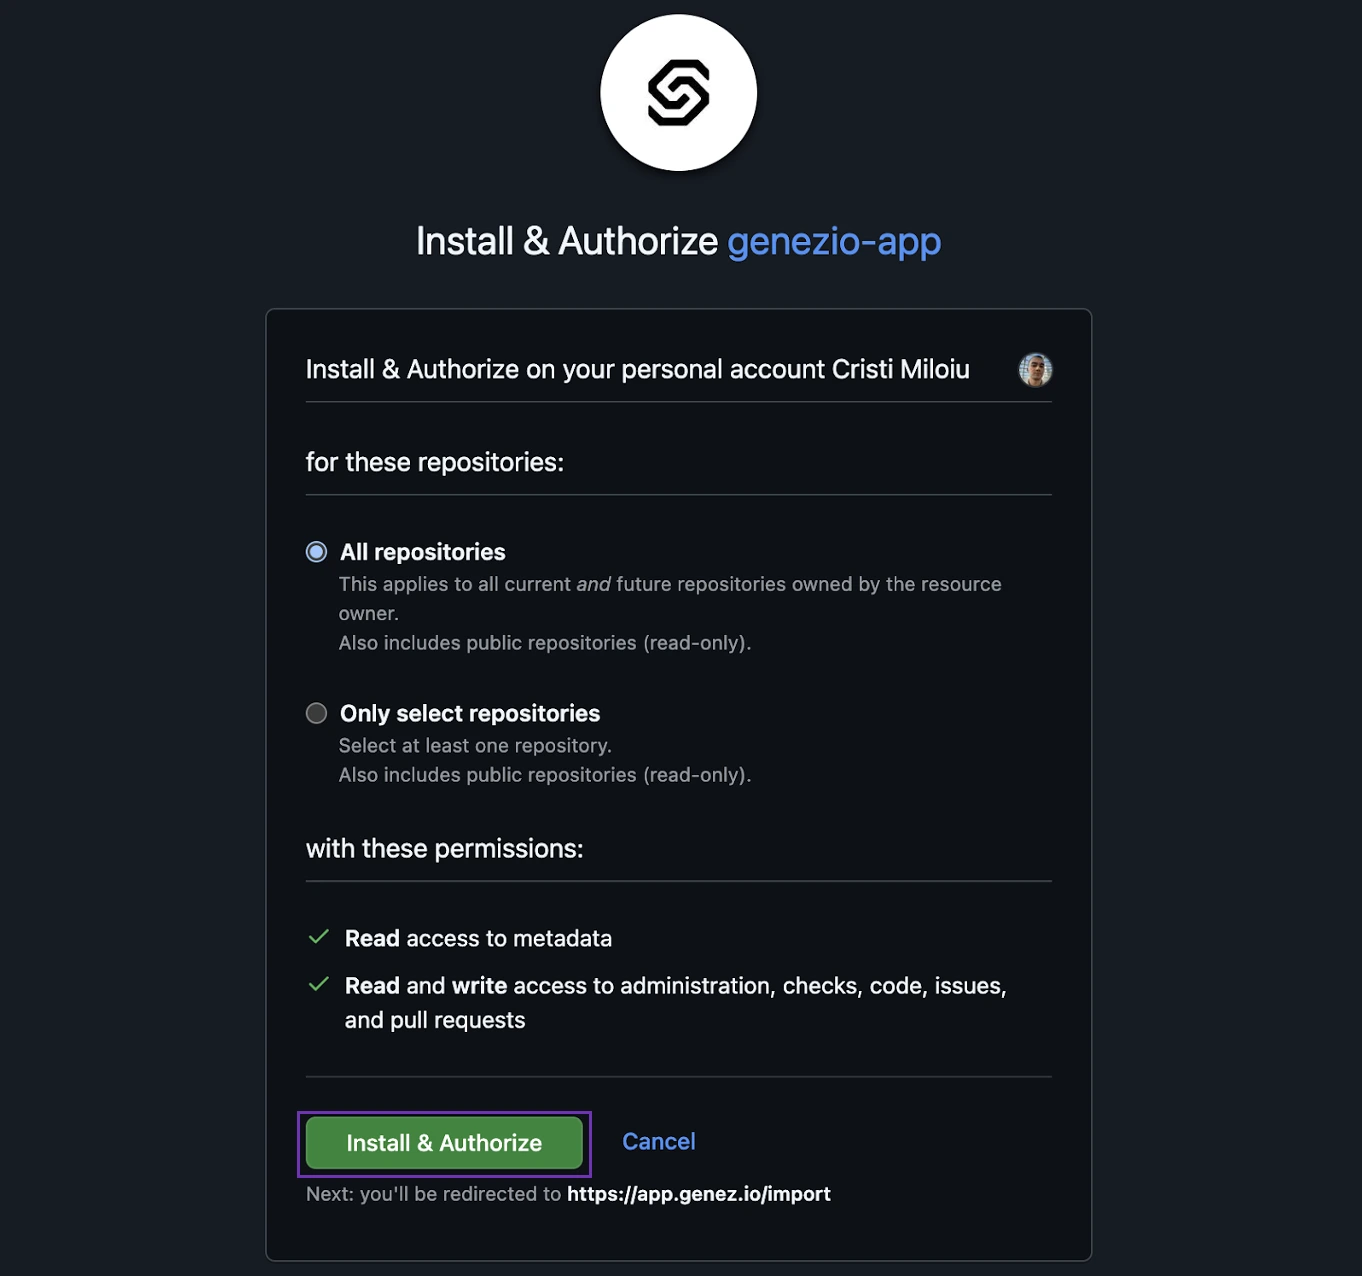Choose the Only select repositories radio button
Viewport: 1362px width, 1276px height.
click(x=316, y=713)
